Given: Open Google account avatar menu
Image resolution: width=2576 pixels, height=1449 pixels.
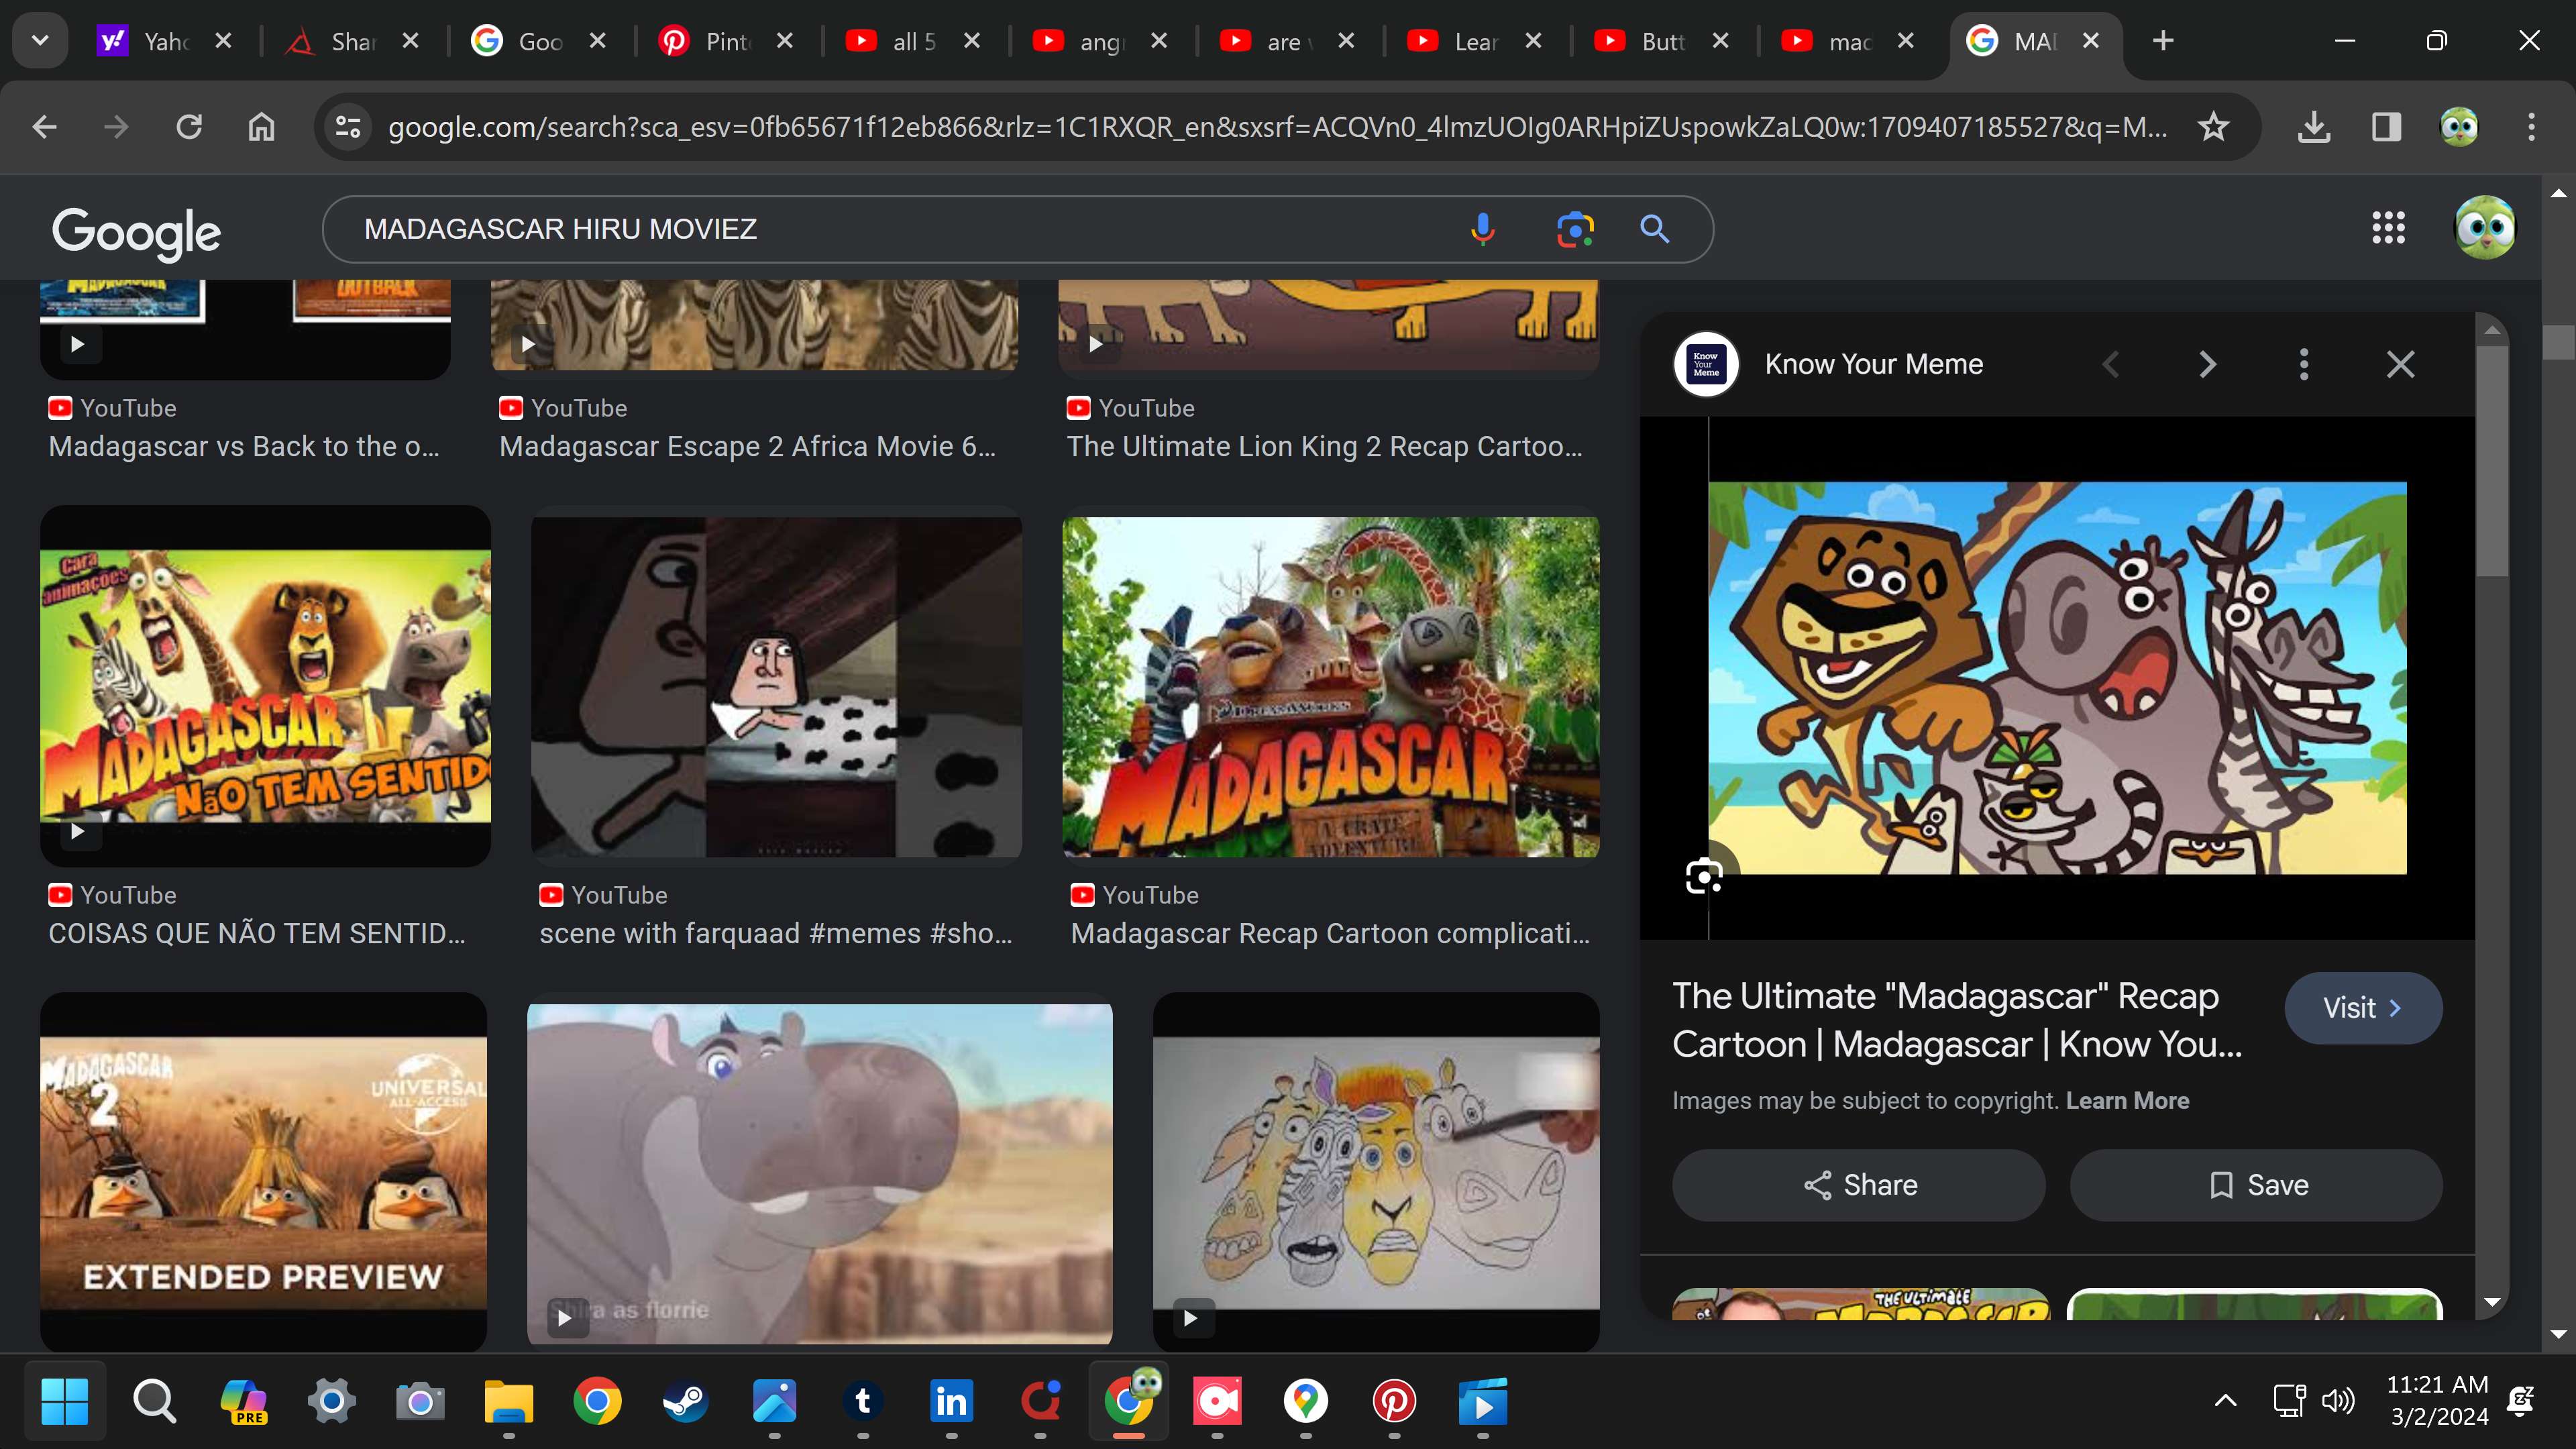Looking at the screenshot, I should coord(2485,228).
